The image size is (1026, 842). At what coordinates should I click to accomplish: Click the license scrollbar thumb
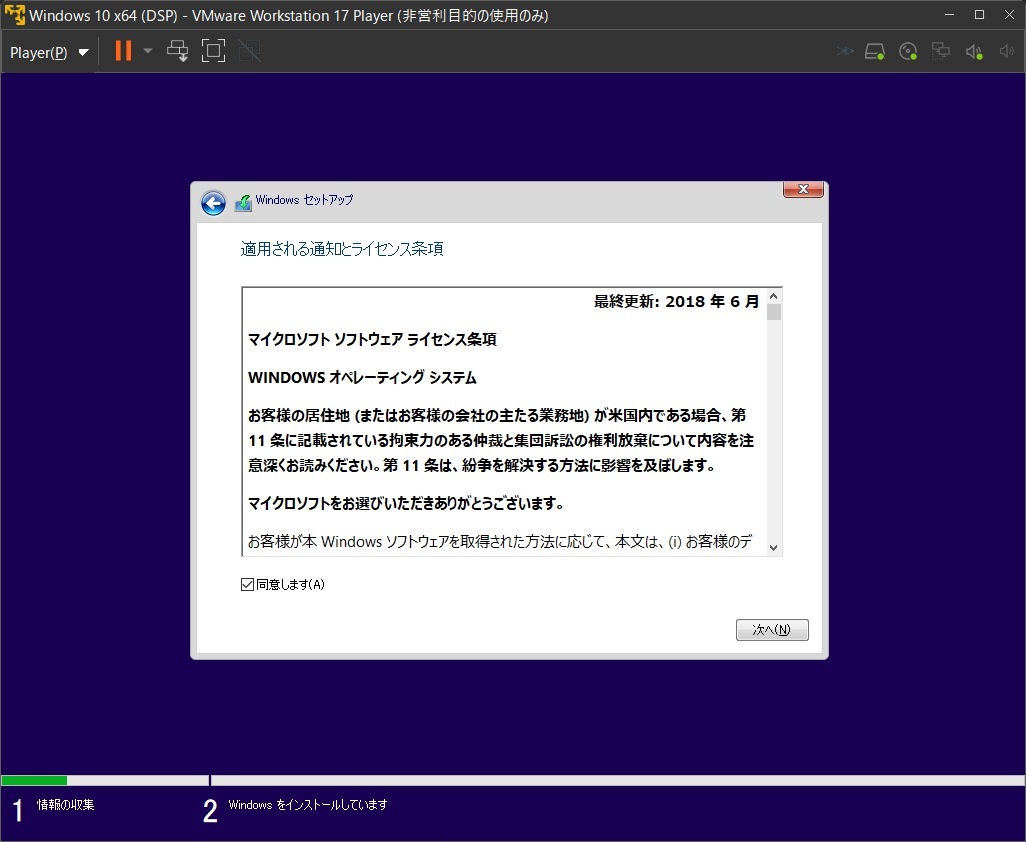click(x=773, y=311)
